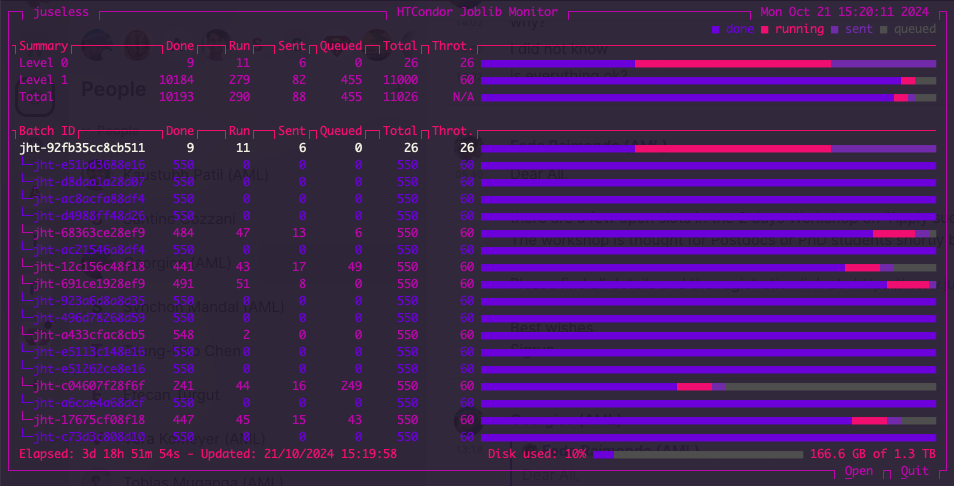Click the Disk used progress bar
Image resolution: width=954 pixels, height=486 pixels.
point(697,454)
